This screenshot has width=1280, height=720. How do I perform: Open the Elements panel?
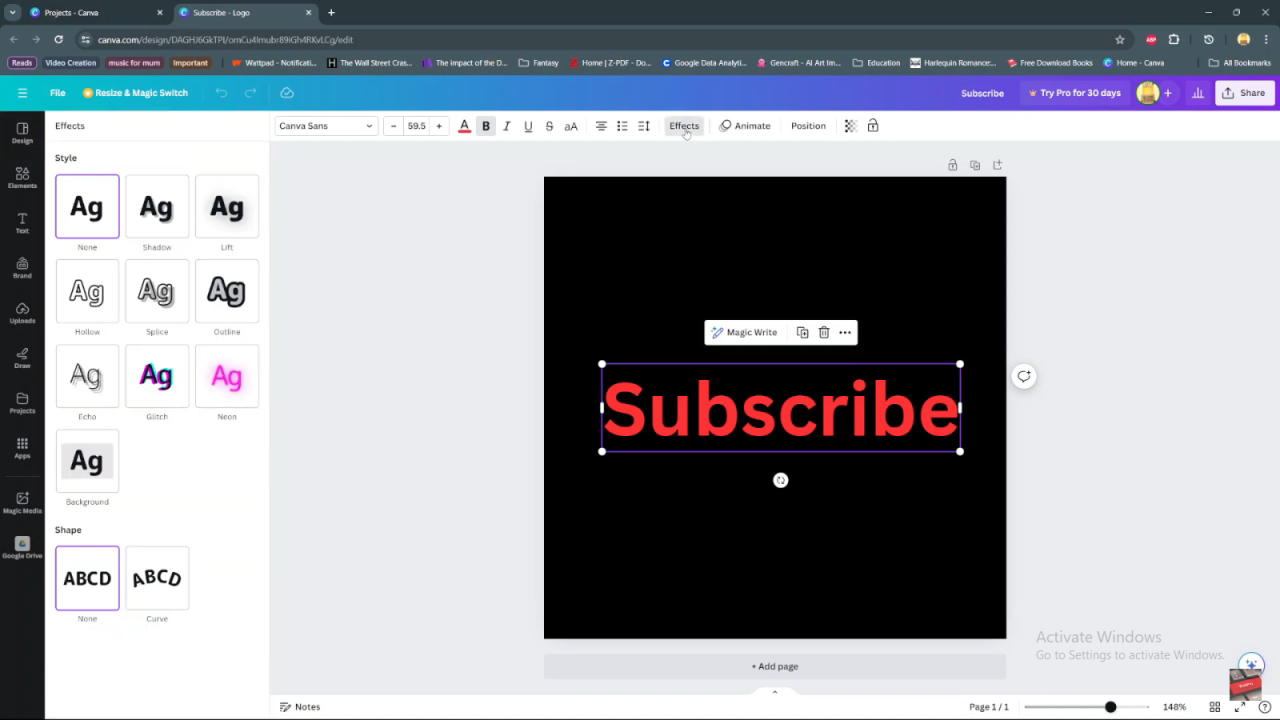coord(22,178)
